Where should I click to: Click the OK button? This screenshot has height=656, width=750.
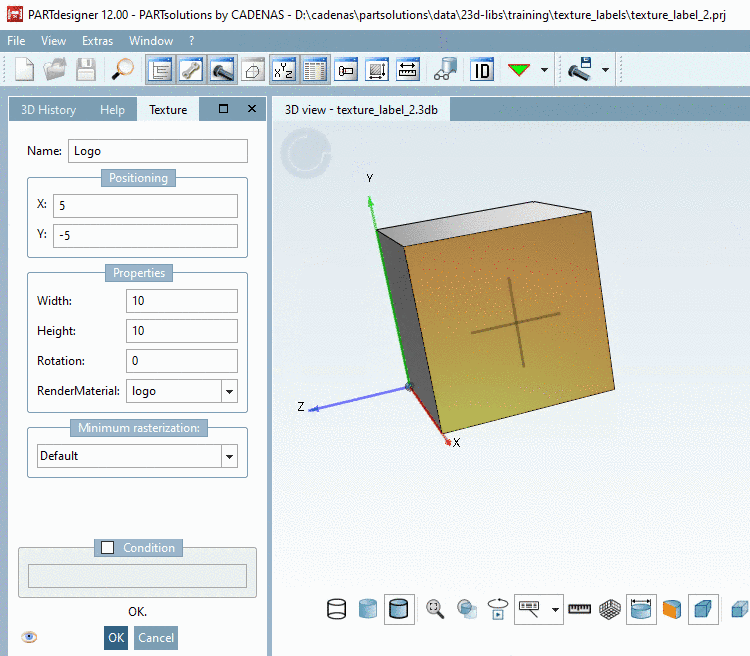click(x=116, y=637)
